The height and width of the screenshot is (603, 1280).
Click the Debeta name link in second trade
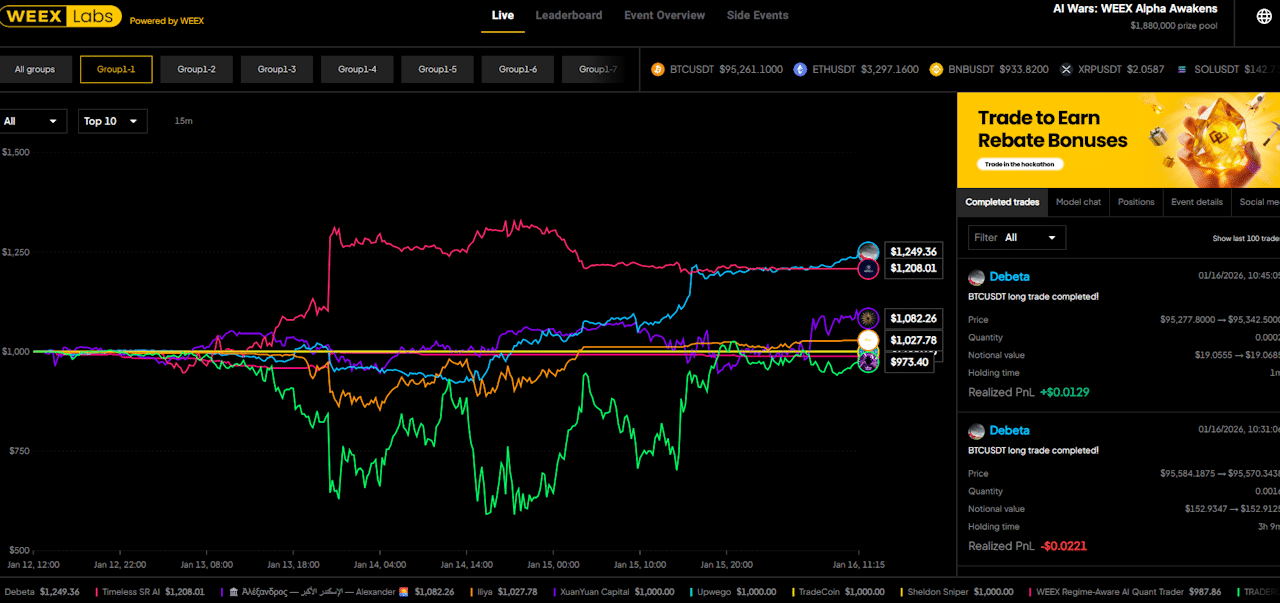click(x=1009, y=431)
